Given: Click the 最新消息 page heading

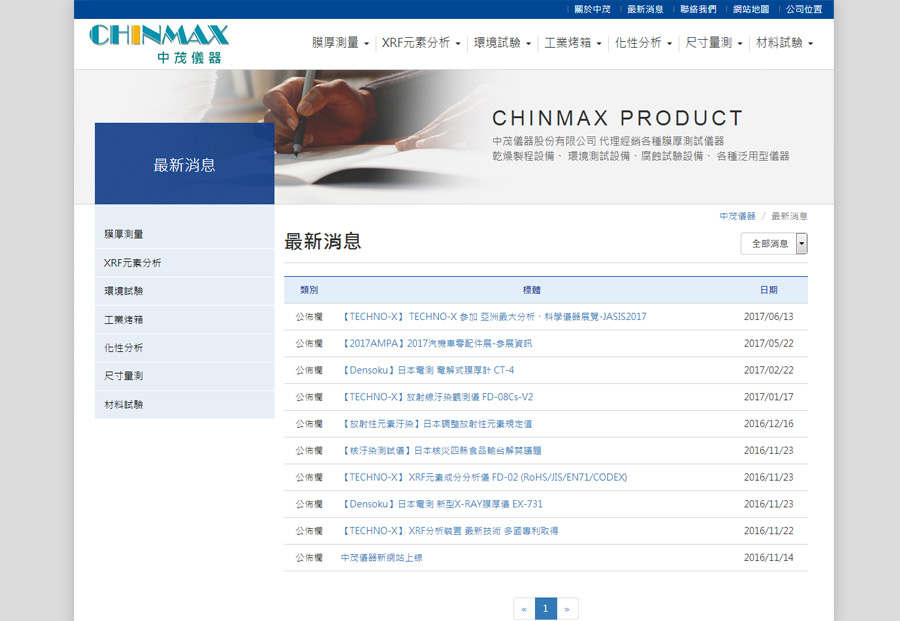Looking at the screenshot, I should (323, 242).
